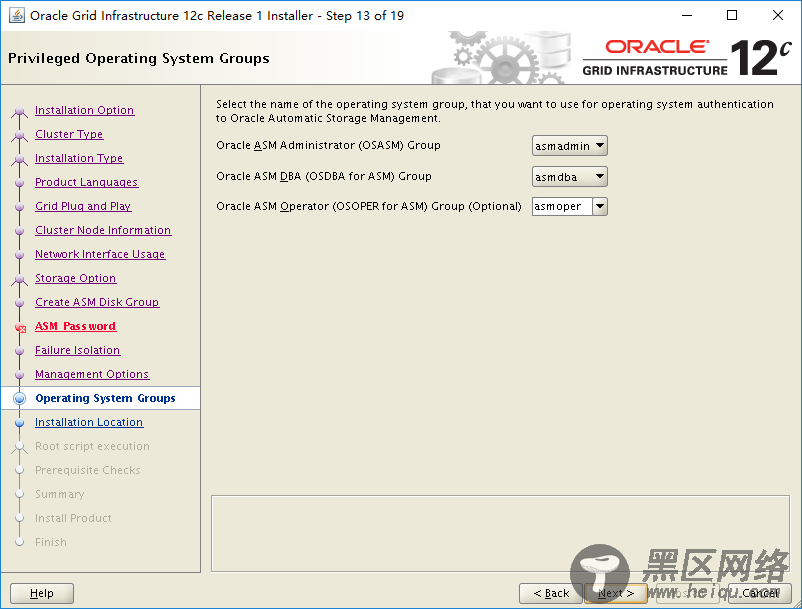Click the ASM Password error step icon

(20, 327)
